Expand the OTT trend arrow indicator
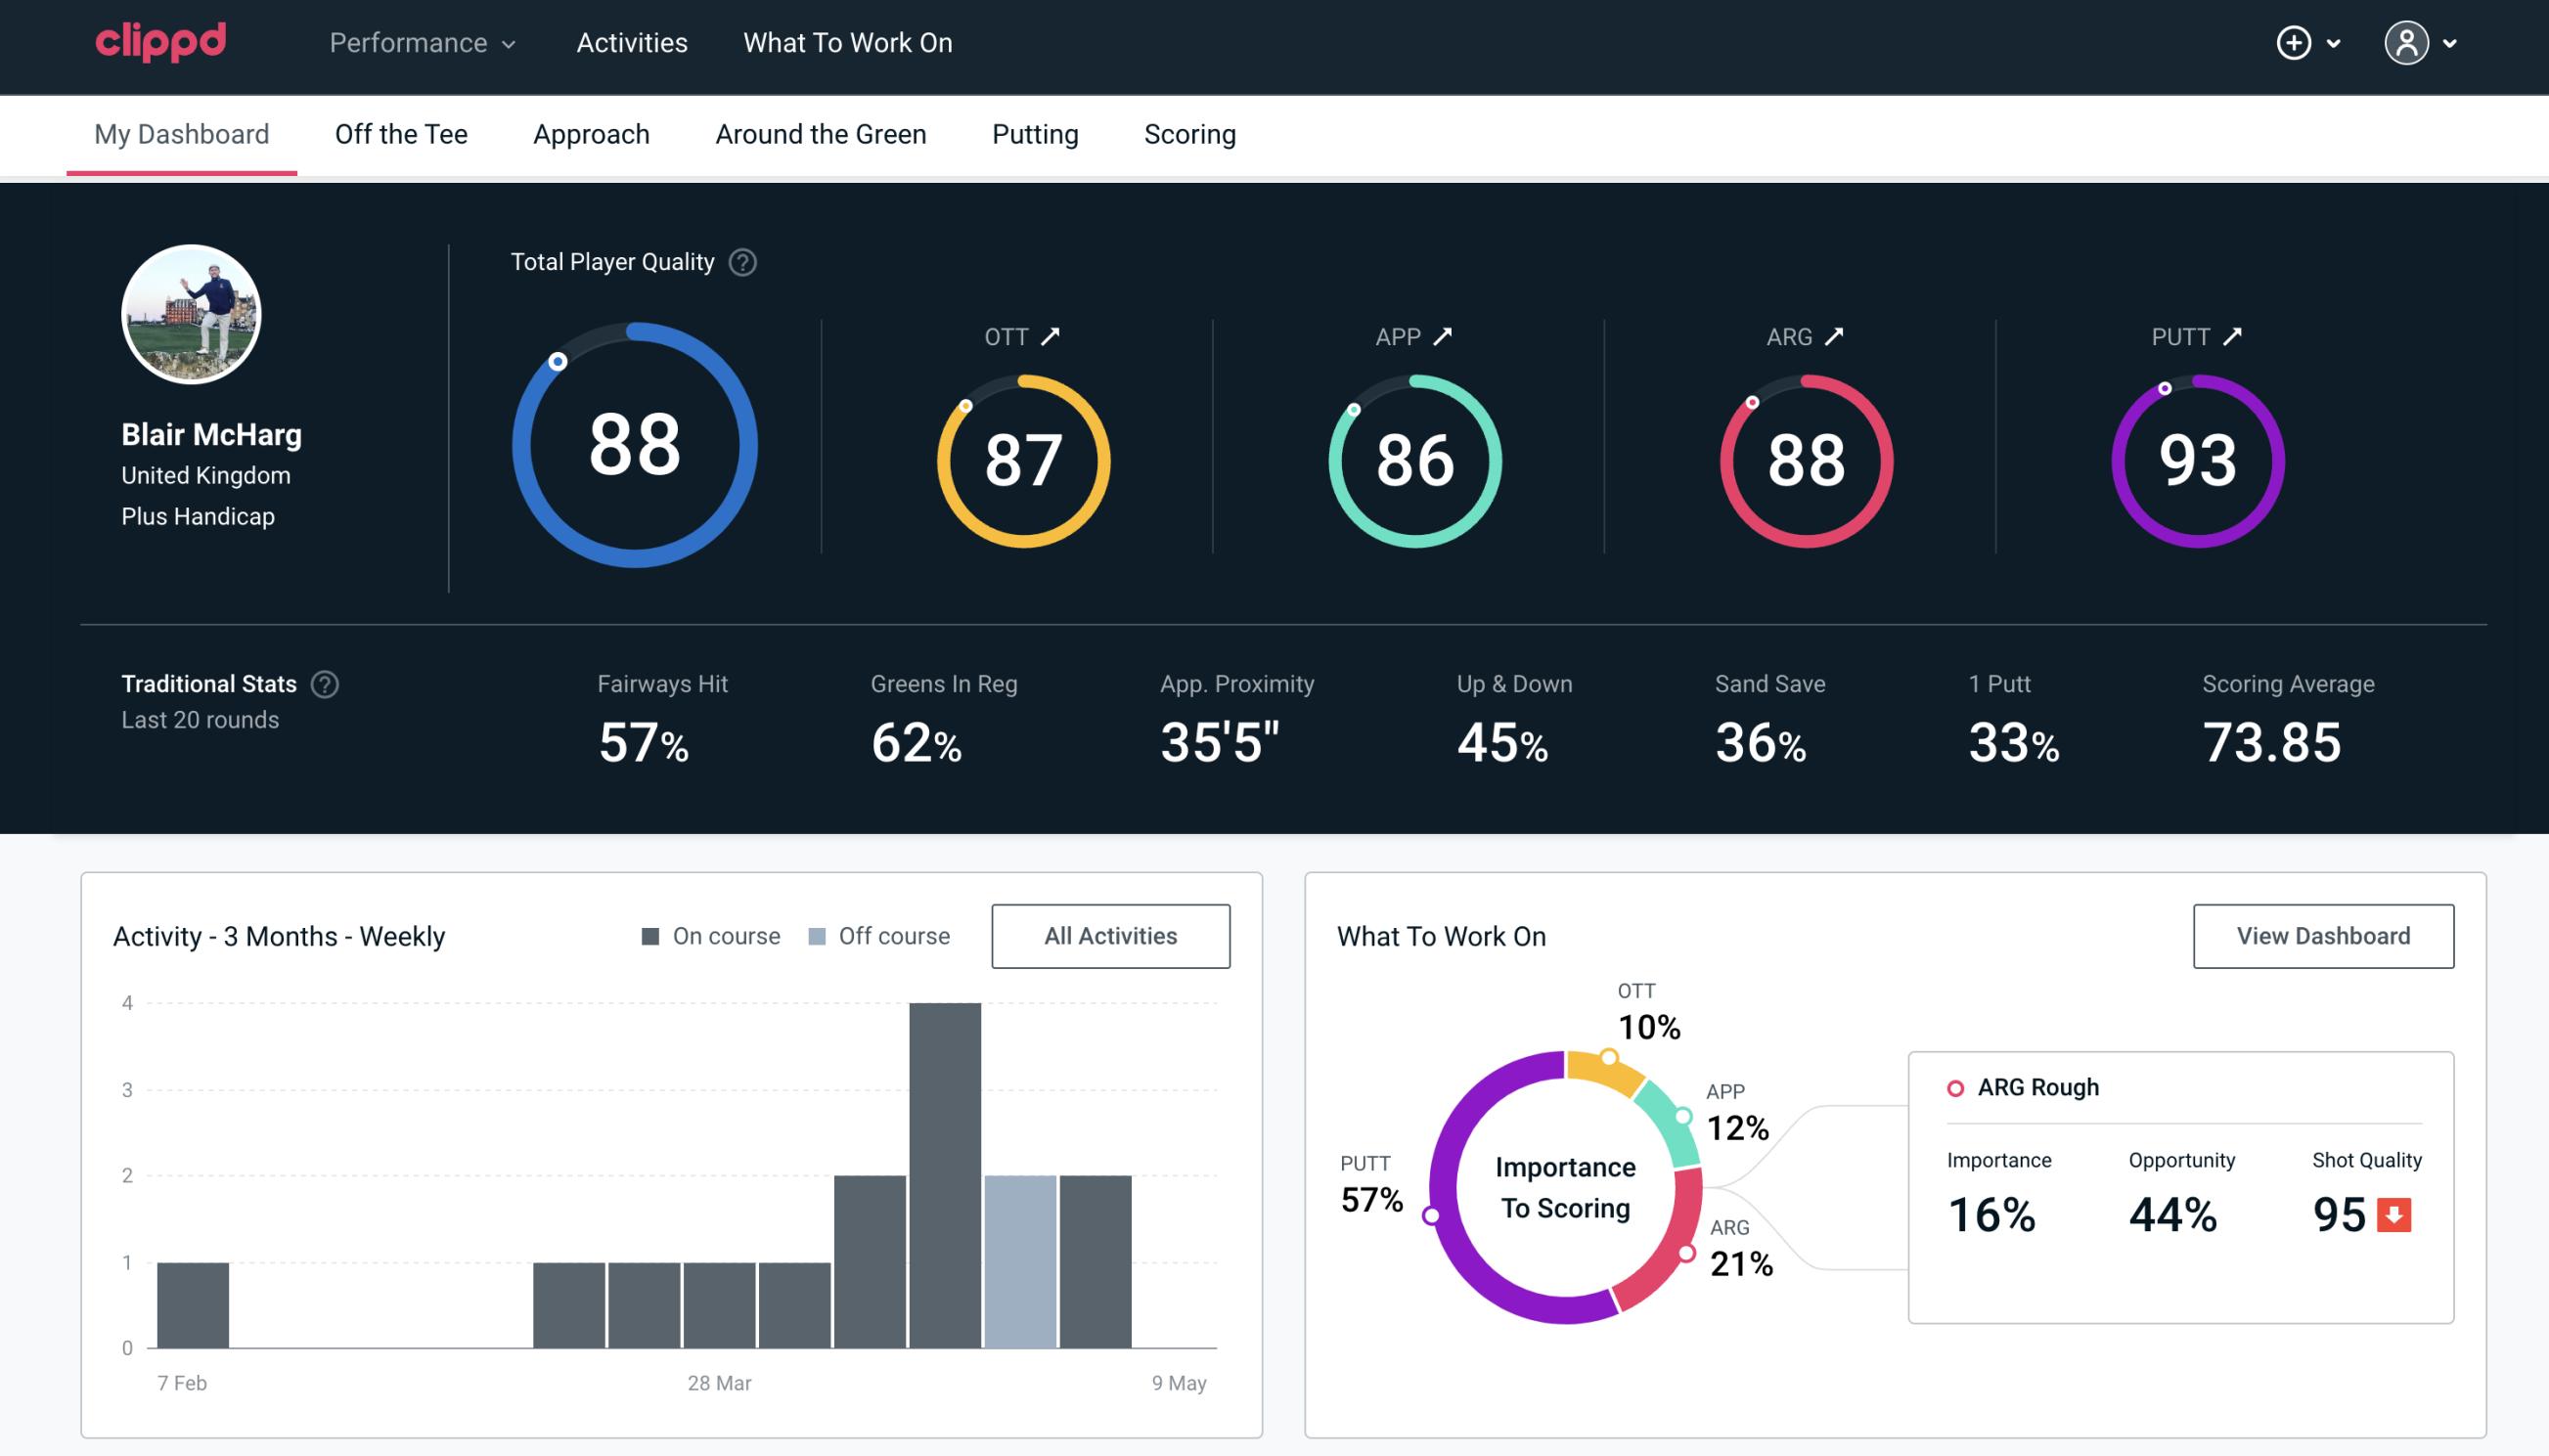2549x1456 pixels. click(1049, 336)
